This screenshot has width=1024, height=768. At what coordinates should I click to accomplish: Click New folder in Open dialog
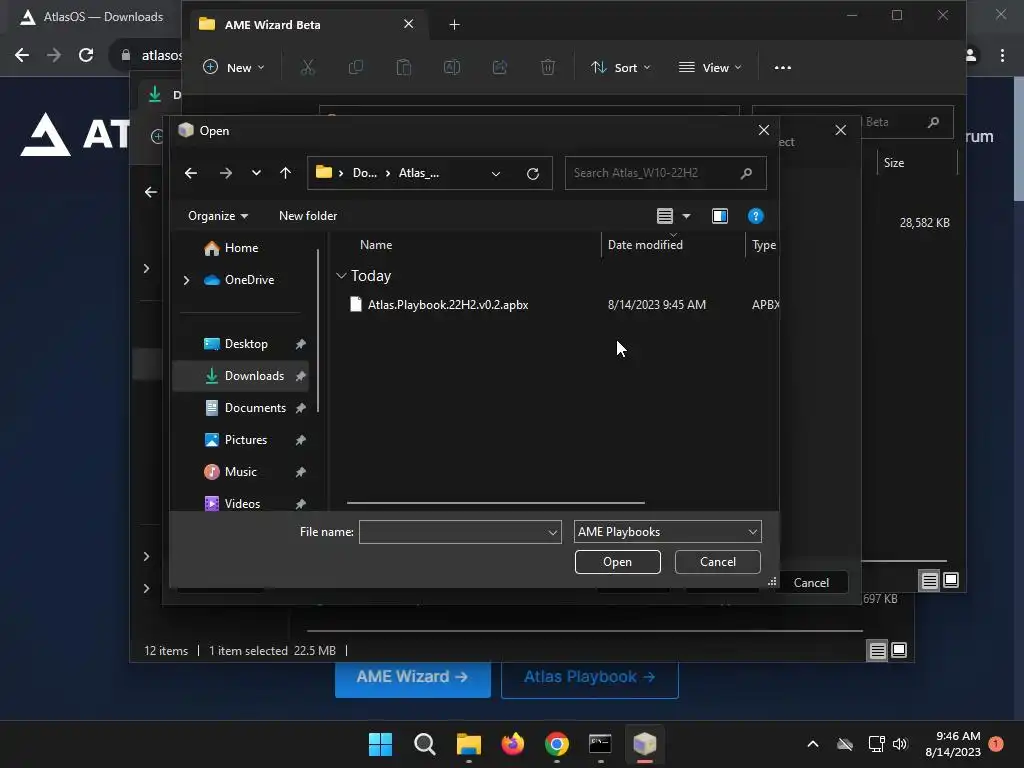pos(308,216)
